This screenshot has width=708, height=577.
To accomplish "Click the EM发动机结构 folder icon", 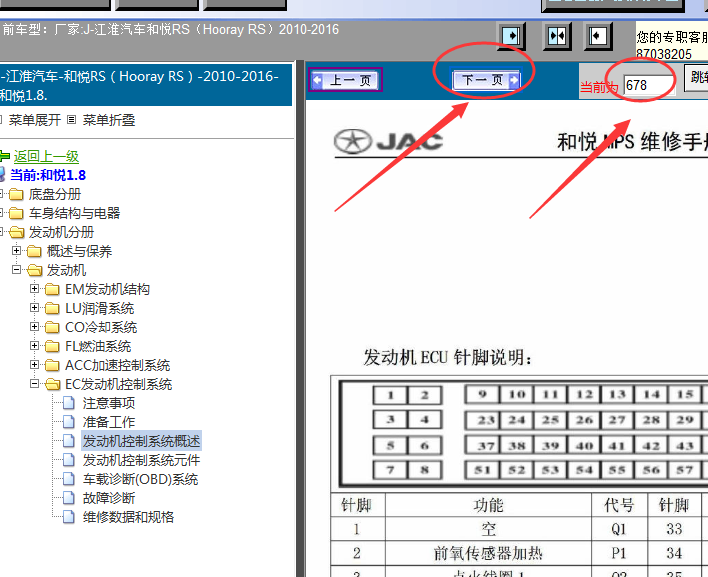I will click(x=52, y=289).
